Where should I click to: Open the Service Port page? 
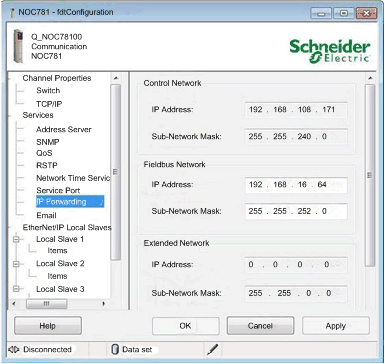point(58,190)
